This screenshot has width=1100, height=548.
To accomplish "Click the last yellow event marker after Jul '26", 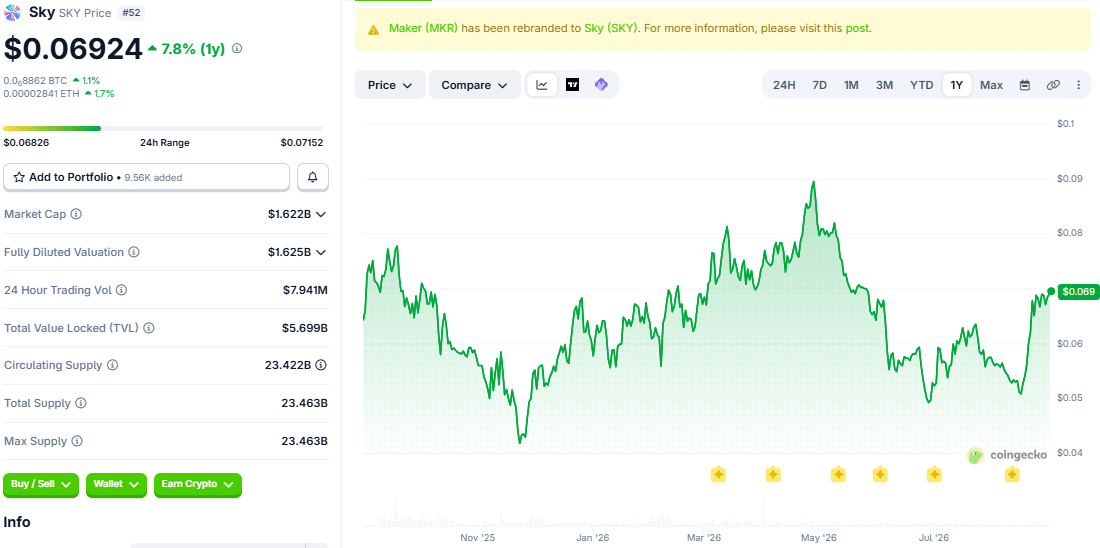I will coord(1012,475).
